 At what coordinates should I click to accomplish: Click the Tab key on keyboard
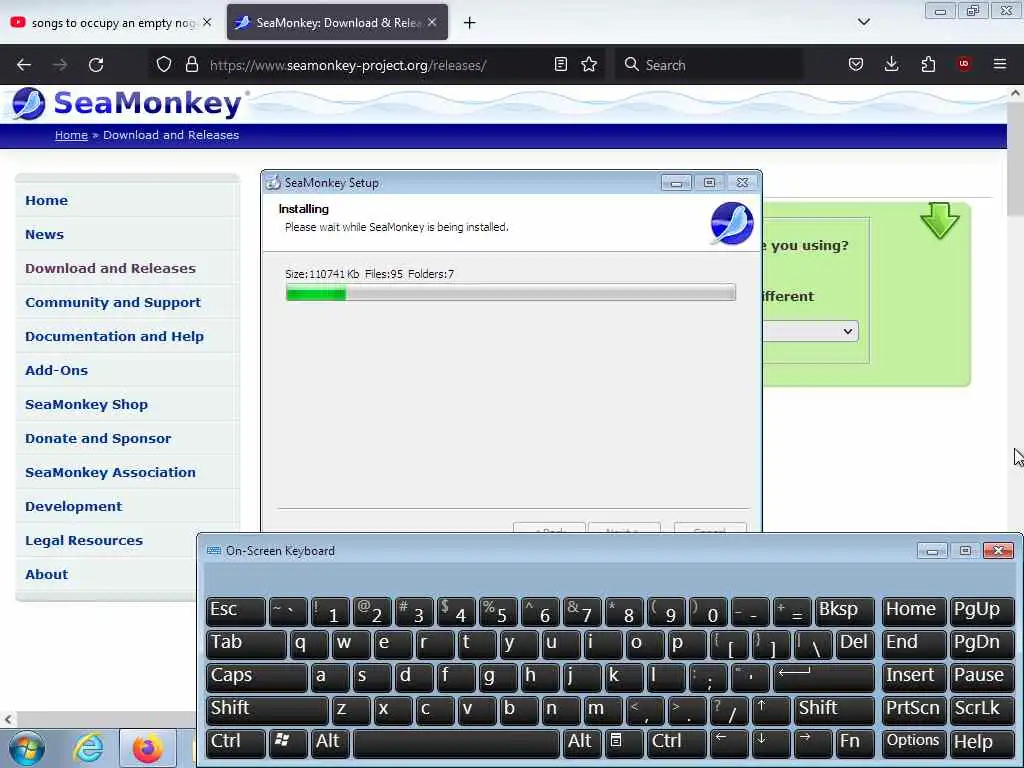[x=246, y=643]
